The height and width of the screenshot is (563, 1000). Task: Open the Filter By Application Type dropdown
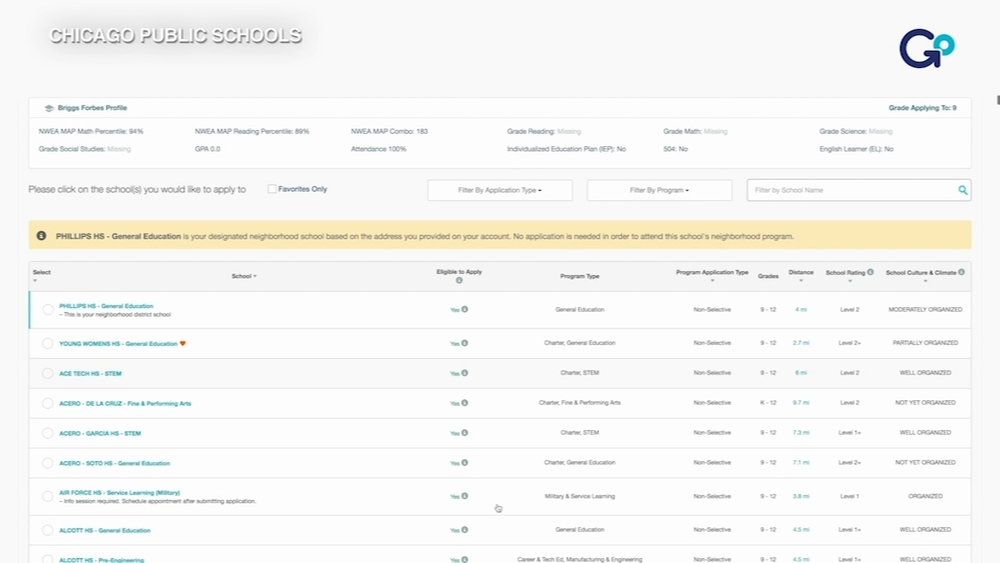point(500,190)
